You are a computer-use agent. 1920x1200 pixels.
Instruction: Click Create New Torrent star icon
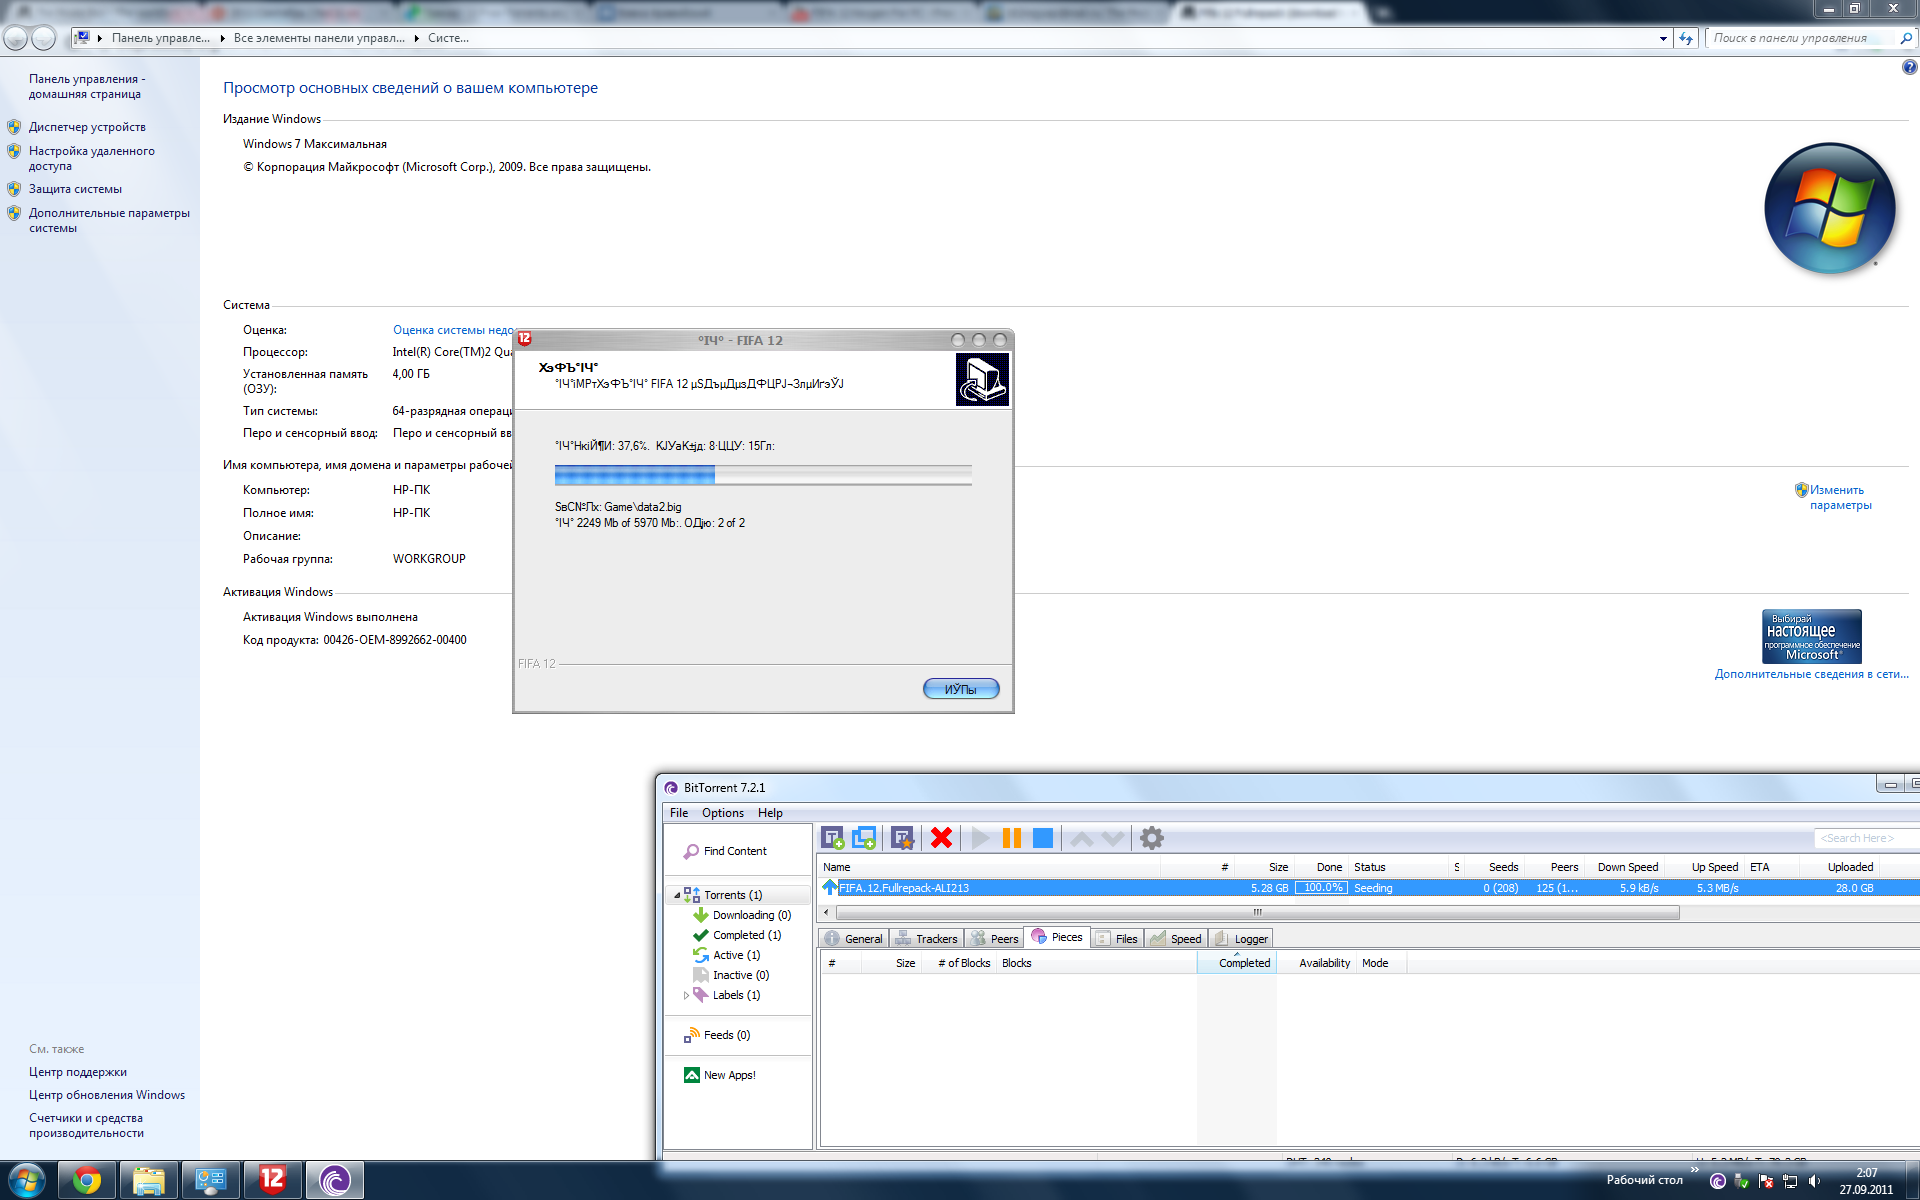[x=903, y=838]
